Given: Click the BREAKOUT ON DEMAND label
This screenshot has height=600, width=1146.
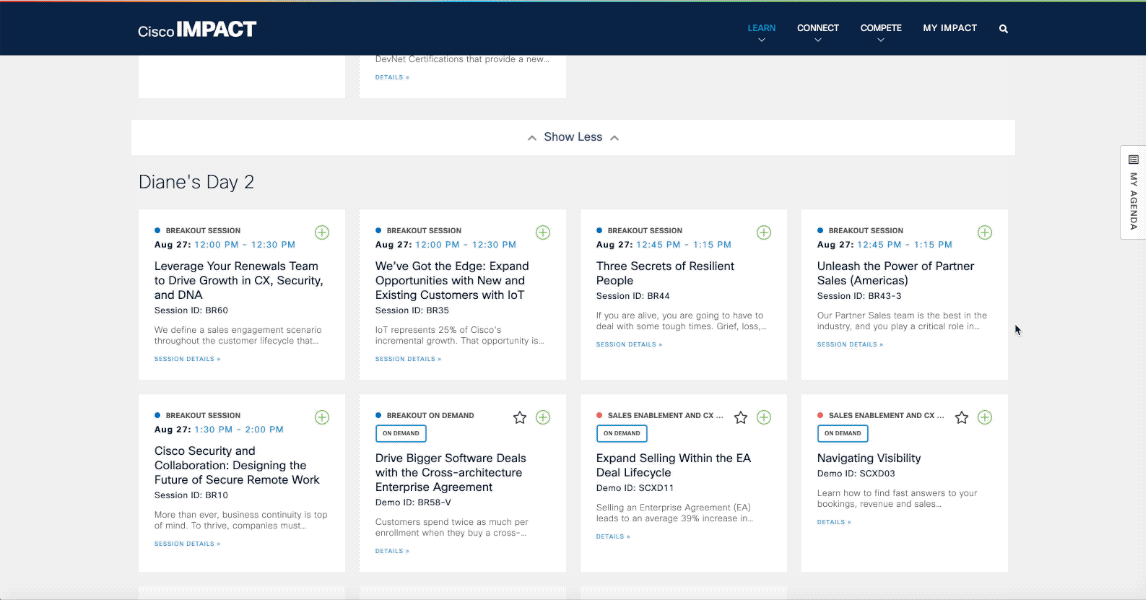Looking at the screenshot, I should (x=430, y=415).
